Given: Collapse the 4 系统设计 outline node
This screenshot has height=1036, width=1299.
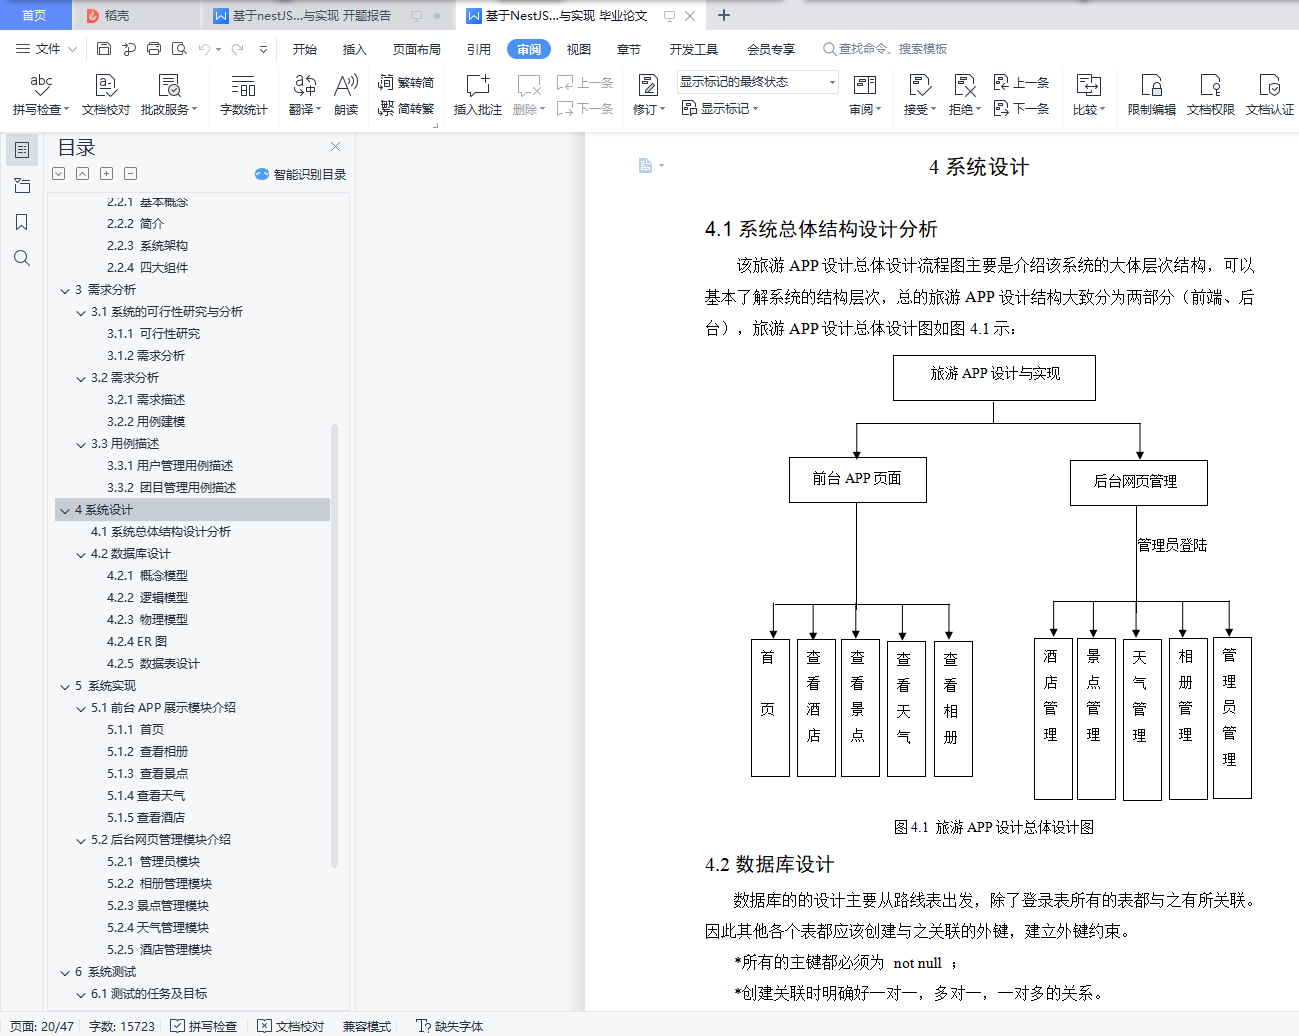Looking at the screenshot, I should 65,510.
